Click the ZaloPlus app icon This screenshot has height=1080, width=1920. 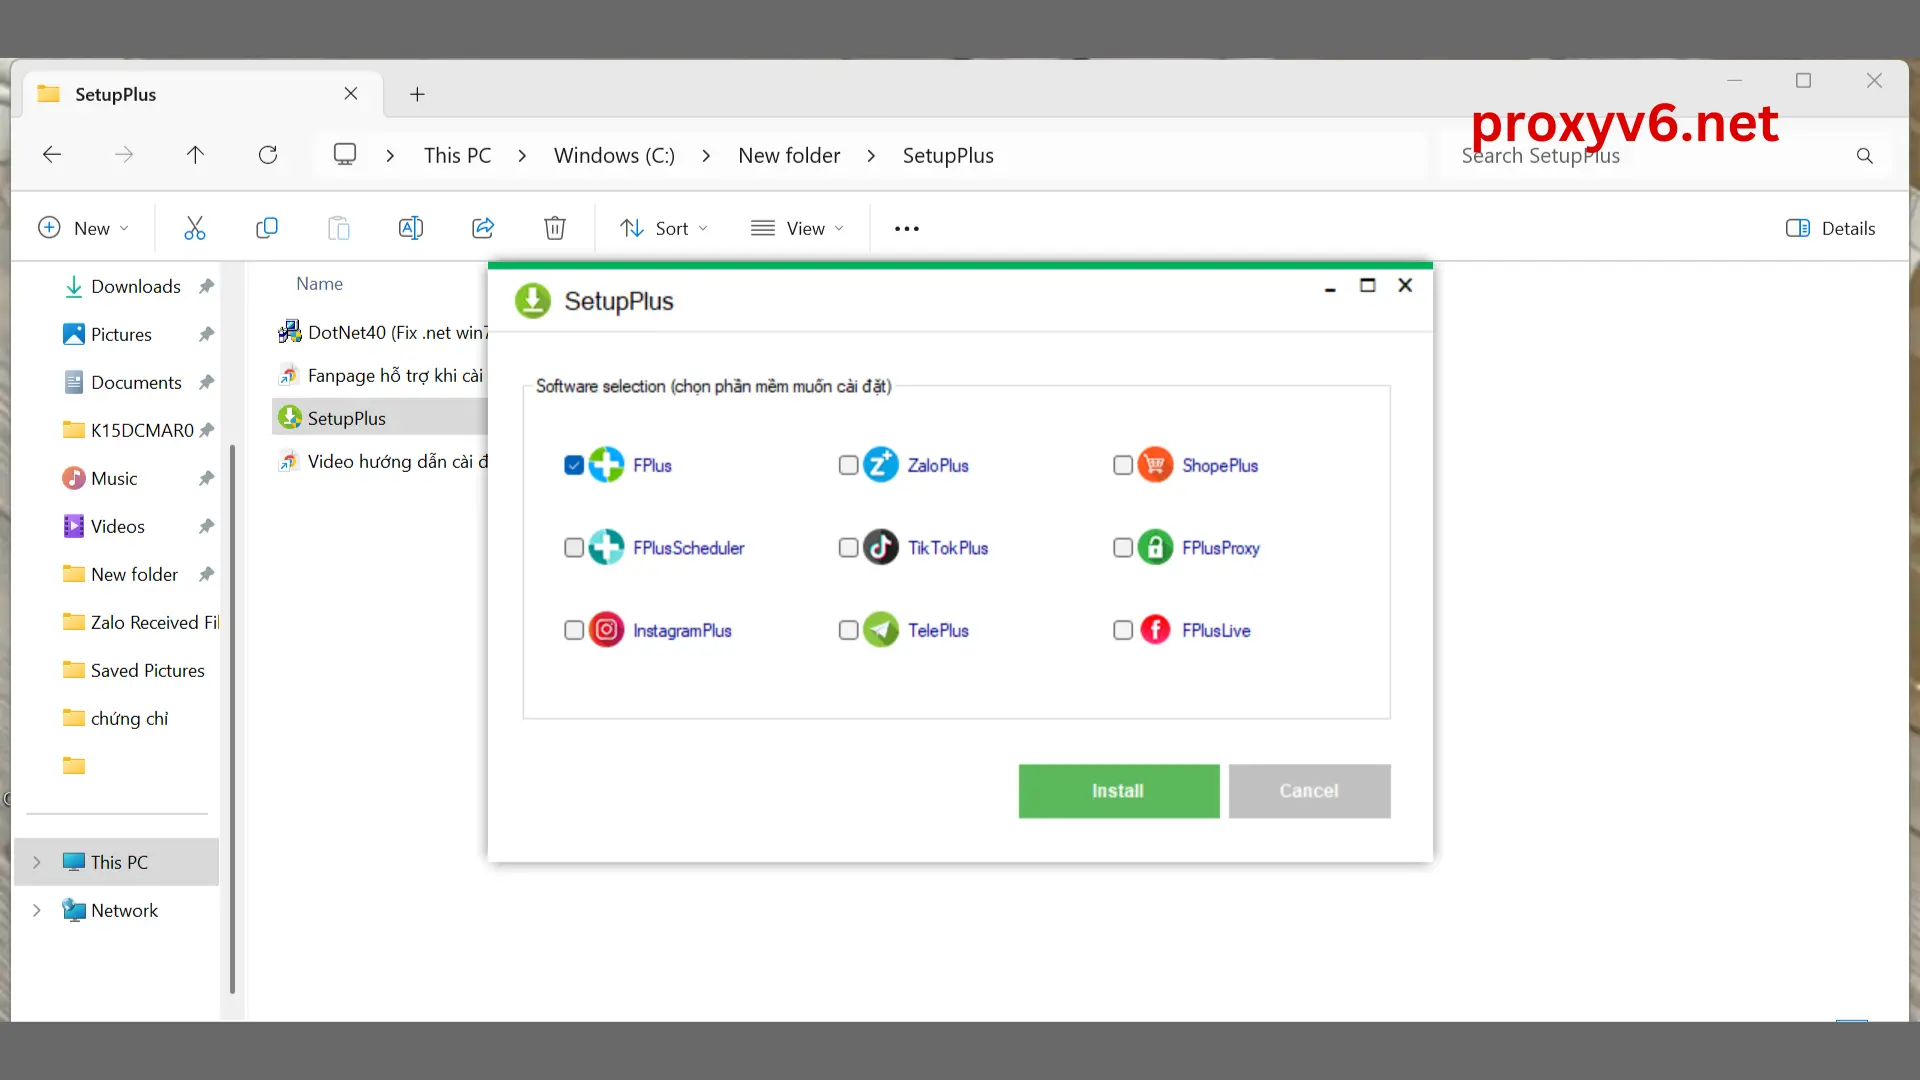[x=881, y=465]
